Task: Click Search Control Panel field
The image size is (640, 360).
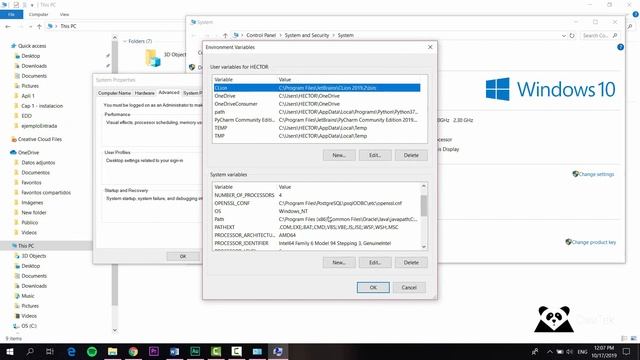Action: (x=599, y=36)
